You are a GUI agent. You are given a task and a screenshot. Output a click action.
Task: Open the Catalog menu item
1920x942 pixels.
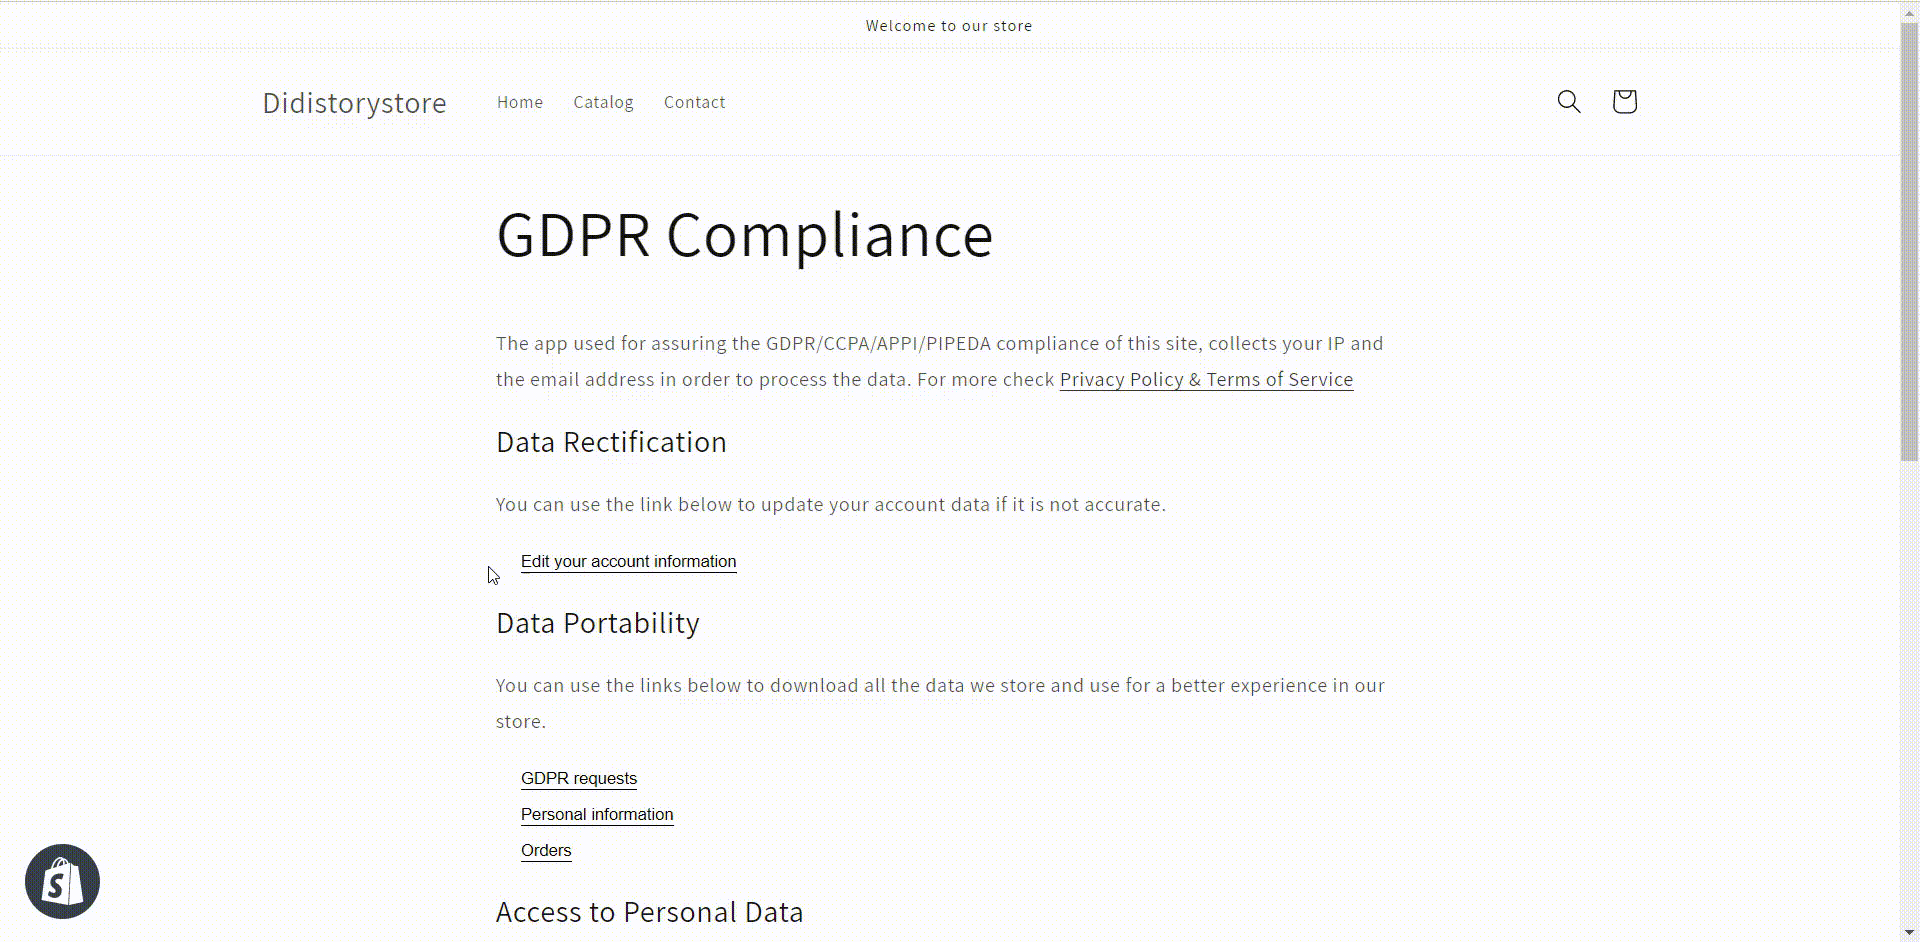(603, 102)
